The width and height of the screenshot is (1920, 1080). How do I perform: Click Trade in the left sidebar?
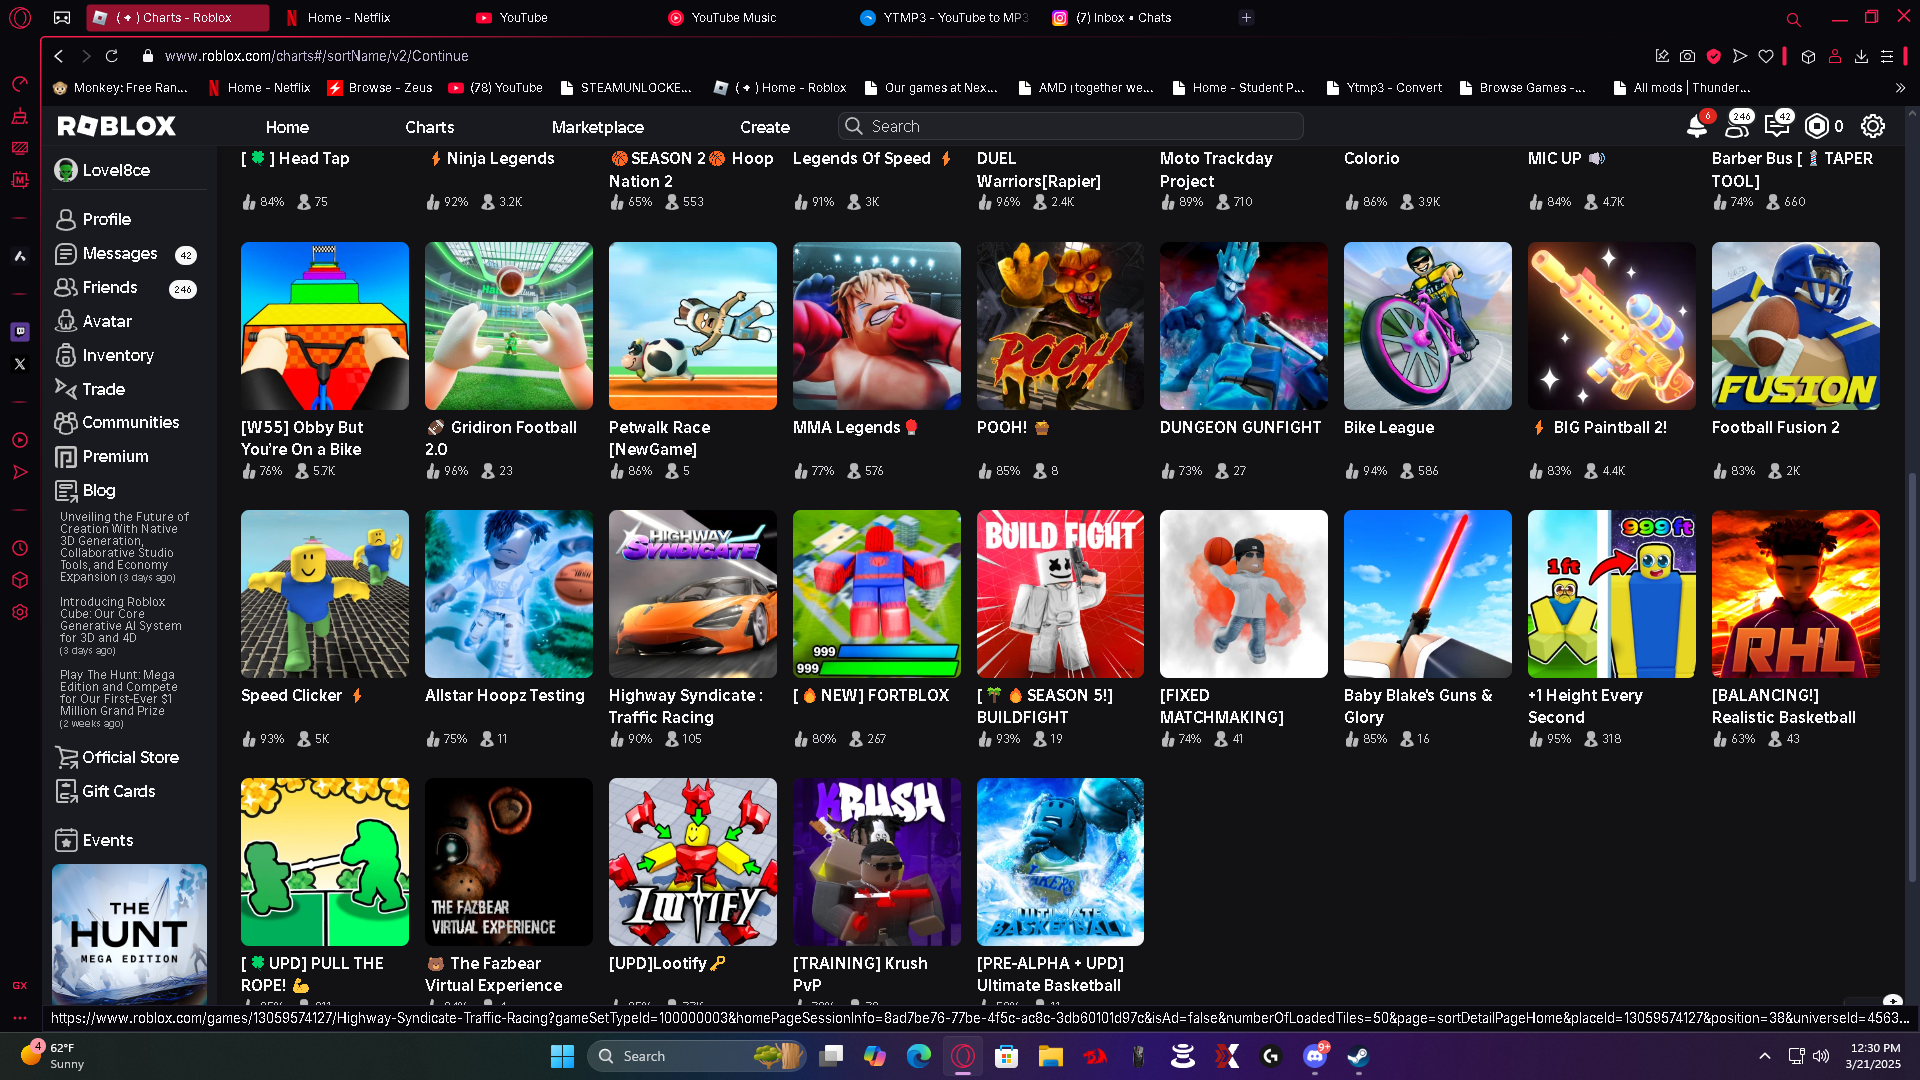(103, 389)
